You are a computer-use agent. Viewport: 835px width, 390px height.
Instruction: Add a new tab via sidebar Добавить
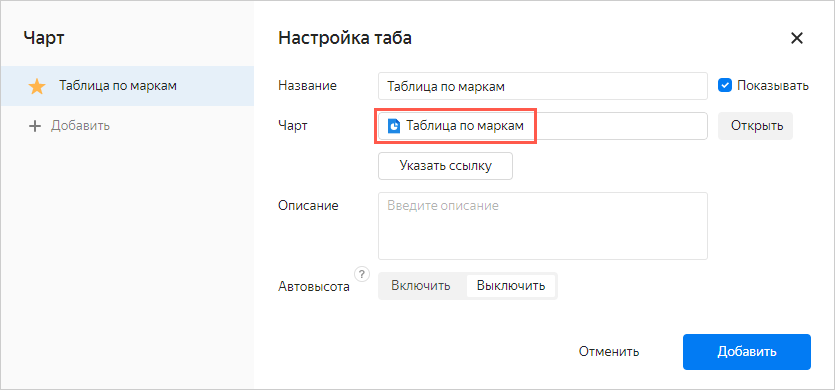coord(69,126)
